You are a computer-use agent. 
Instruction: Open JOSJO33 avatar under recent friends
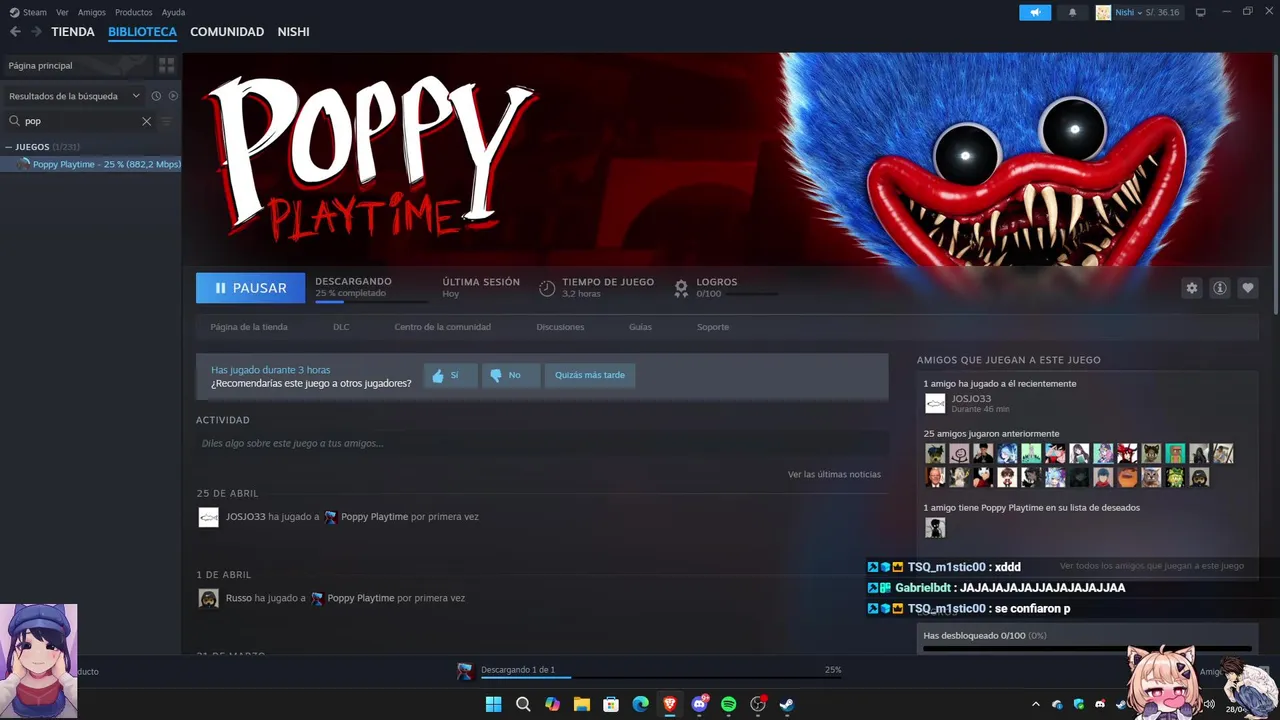coord(935,403)
